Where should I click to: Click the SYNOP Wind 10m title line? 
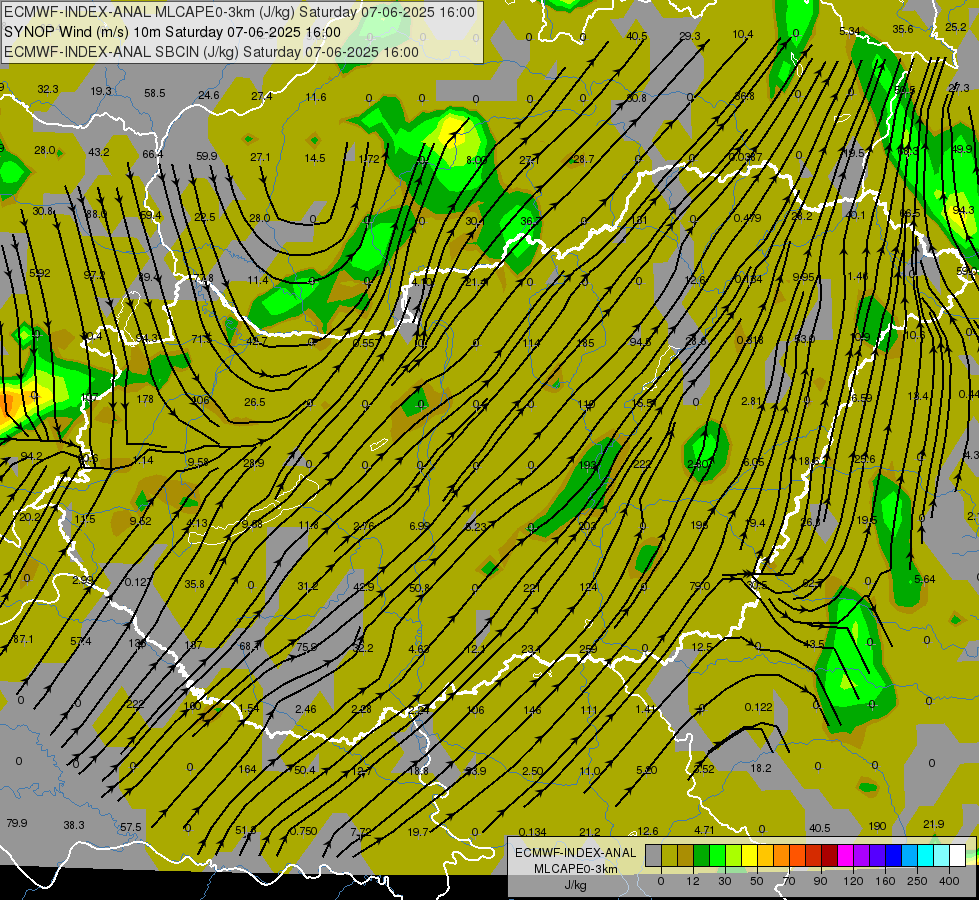coord(172,32)
